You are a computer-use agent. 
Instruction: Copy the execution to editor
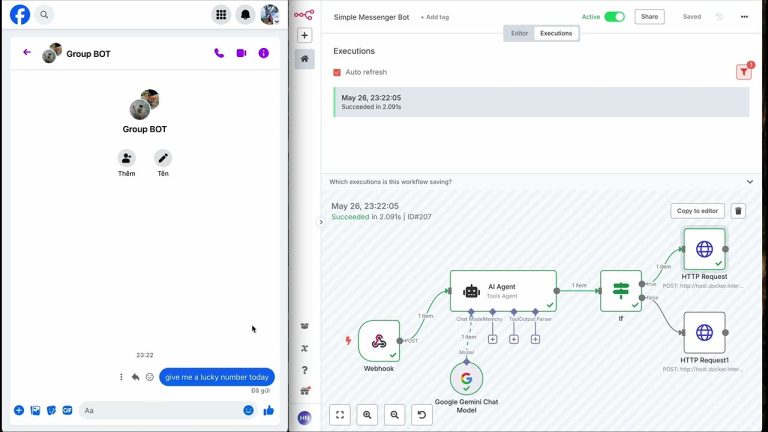697,211
